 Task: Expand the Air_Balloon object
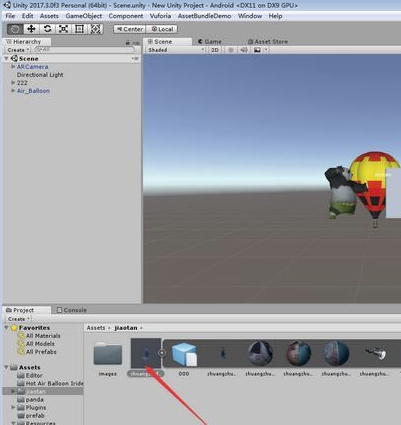(x=13, y=91)
